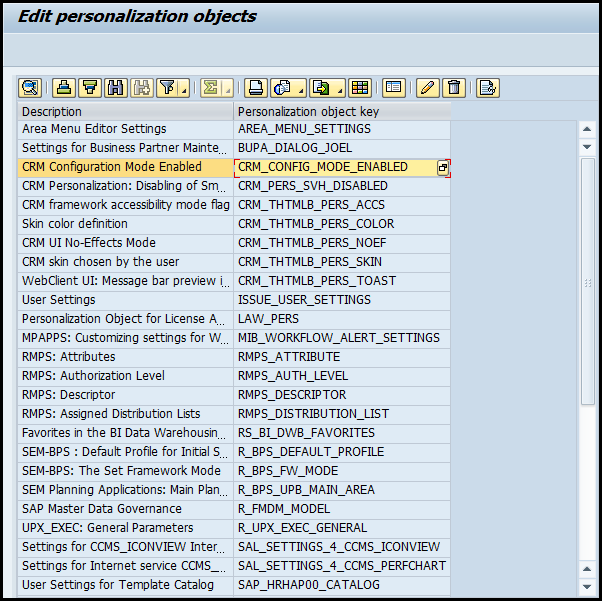Select the ISSUE_USER_SETTINGS cell

[x=342, y=300]
